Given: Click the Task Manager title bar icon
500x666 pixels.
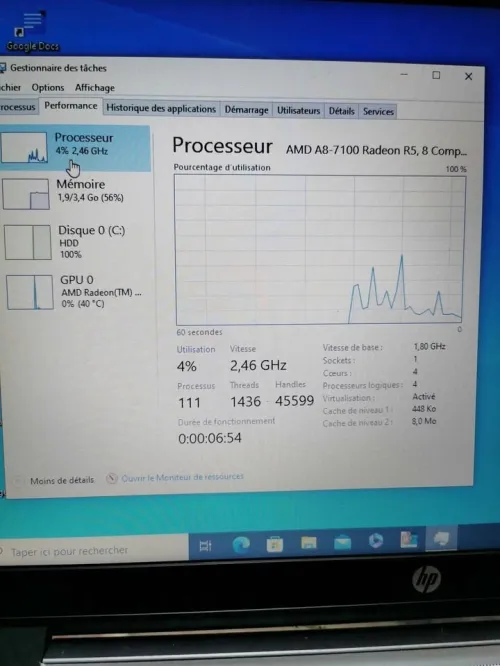Looking at the screenshot, I should point(3,68).
